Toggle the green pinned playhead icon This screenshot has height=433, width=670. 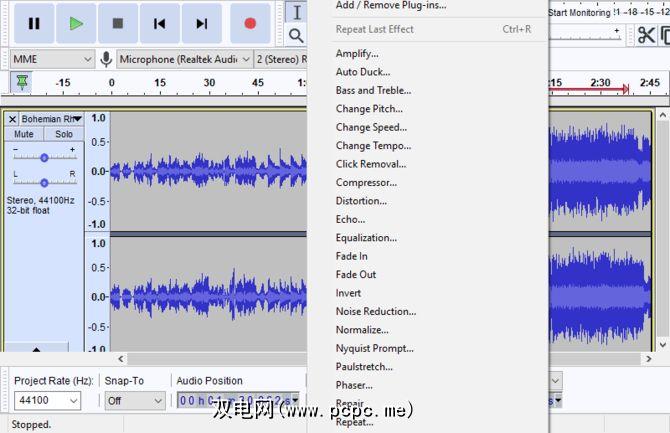point(22,83)
